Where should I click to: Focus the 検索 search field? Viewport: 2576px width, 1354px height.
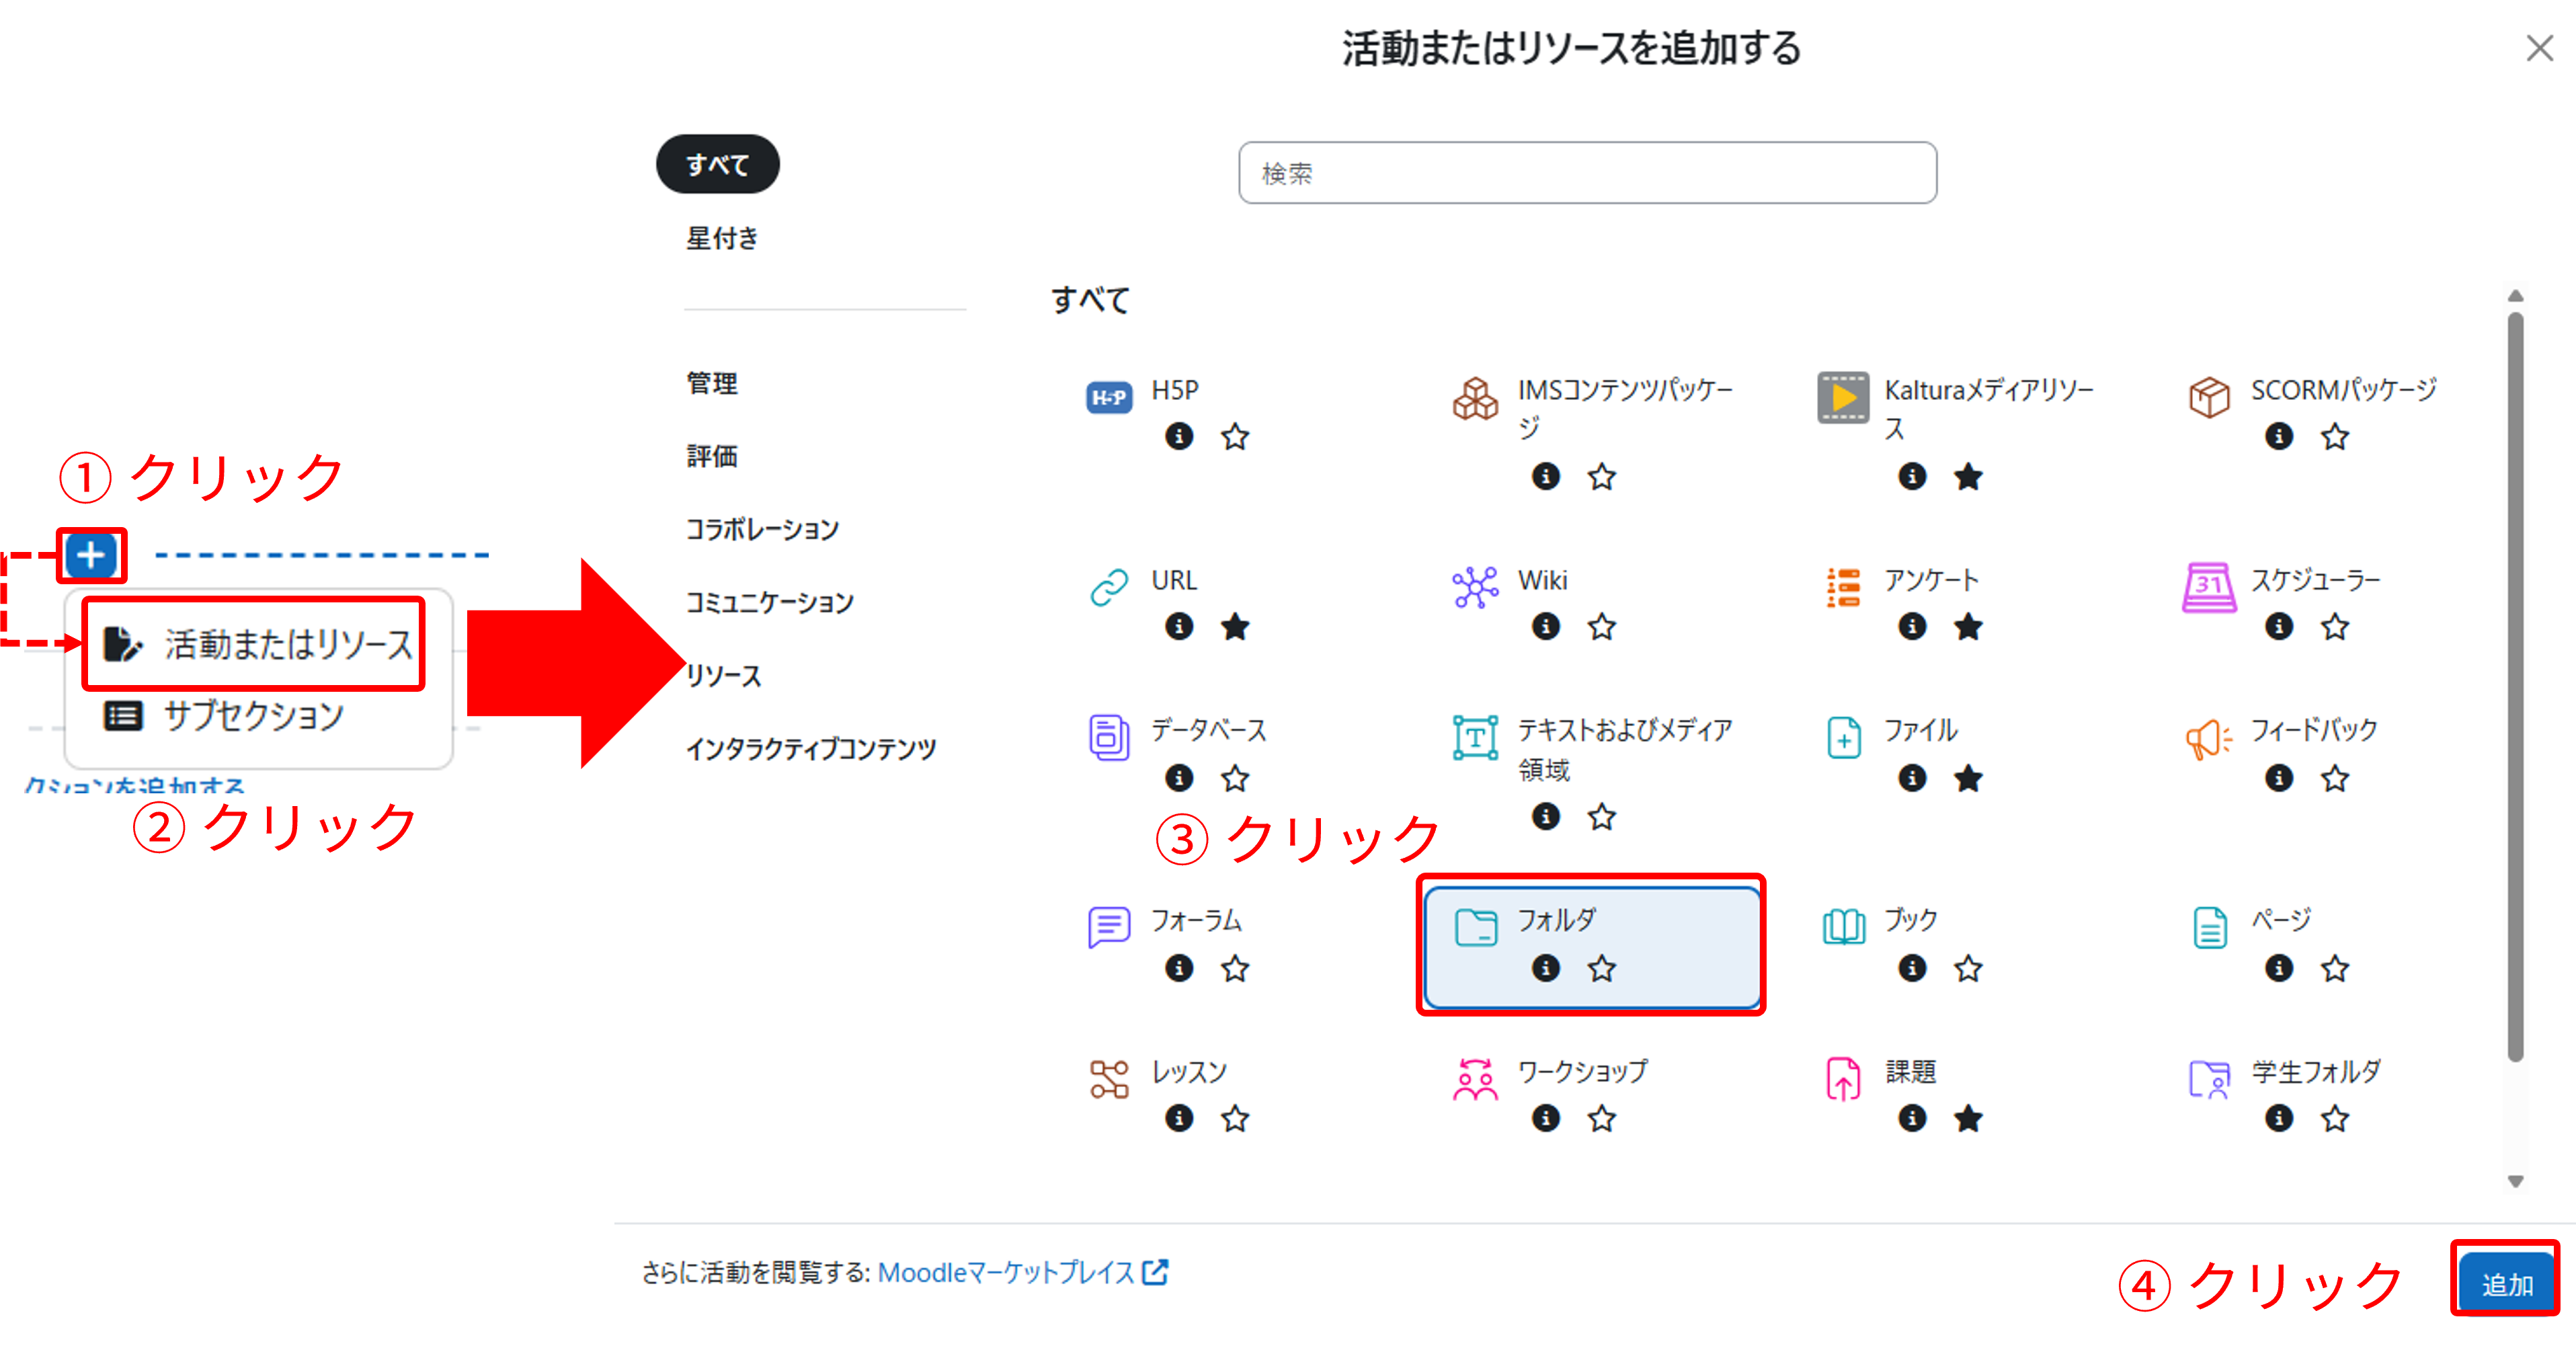(x=1587, y=173)
